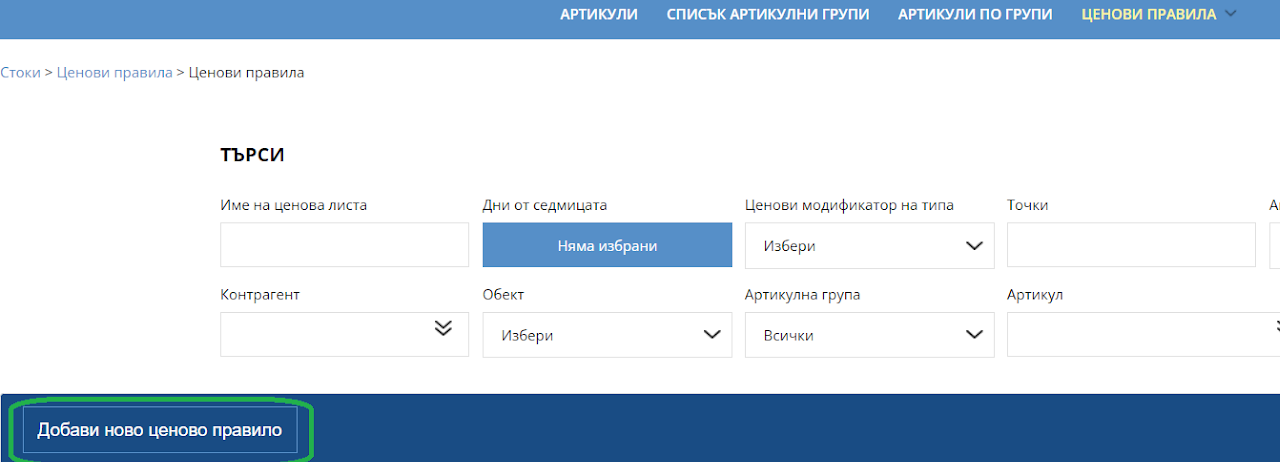This screenshot has width=1280, height=462.
Task: Go to Стоки breadcrumb link
Action: [x=20, y=72]
